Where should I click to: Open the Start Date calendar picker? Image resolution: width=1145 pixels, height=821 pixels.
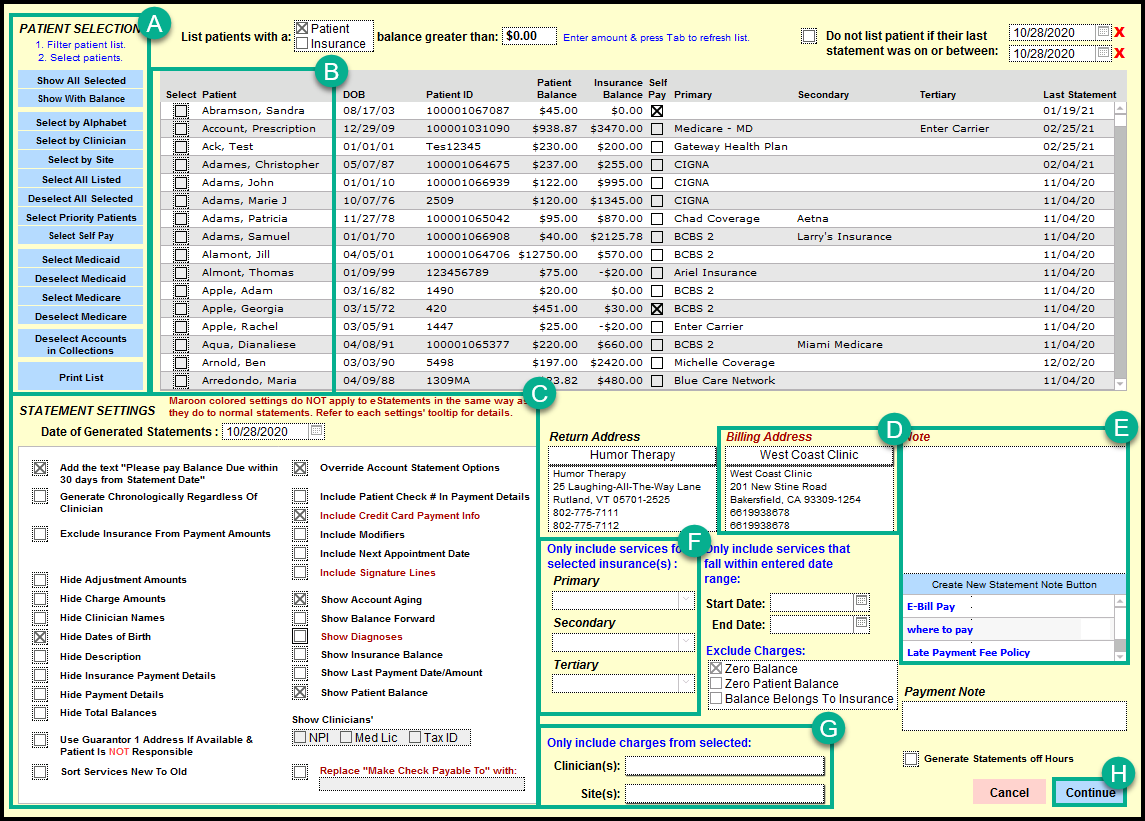click(861, 602)
